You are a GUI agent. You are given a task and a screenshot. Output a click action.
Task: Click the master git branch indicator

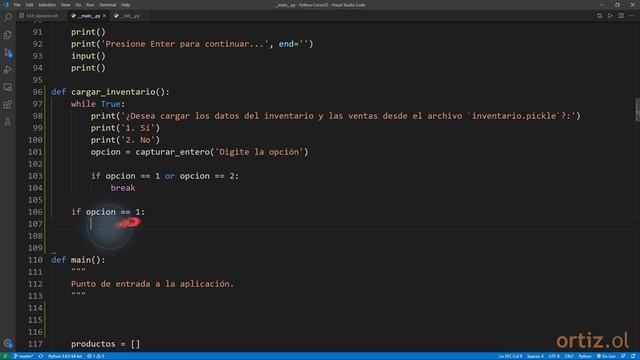tap(23, 356)
